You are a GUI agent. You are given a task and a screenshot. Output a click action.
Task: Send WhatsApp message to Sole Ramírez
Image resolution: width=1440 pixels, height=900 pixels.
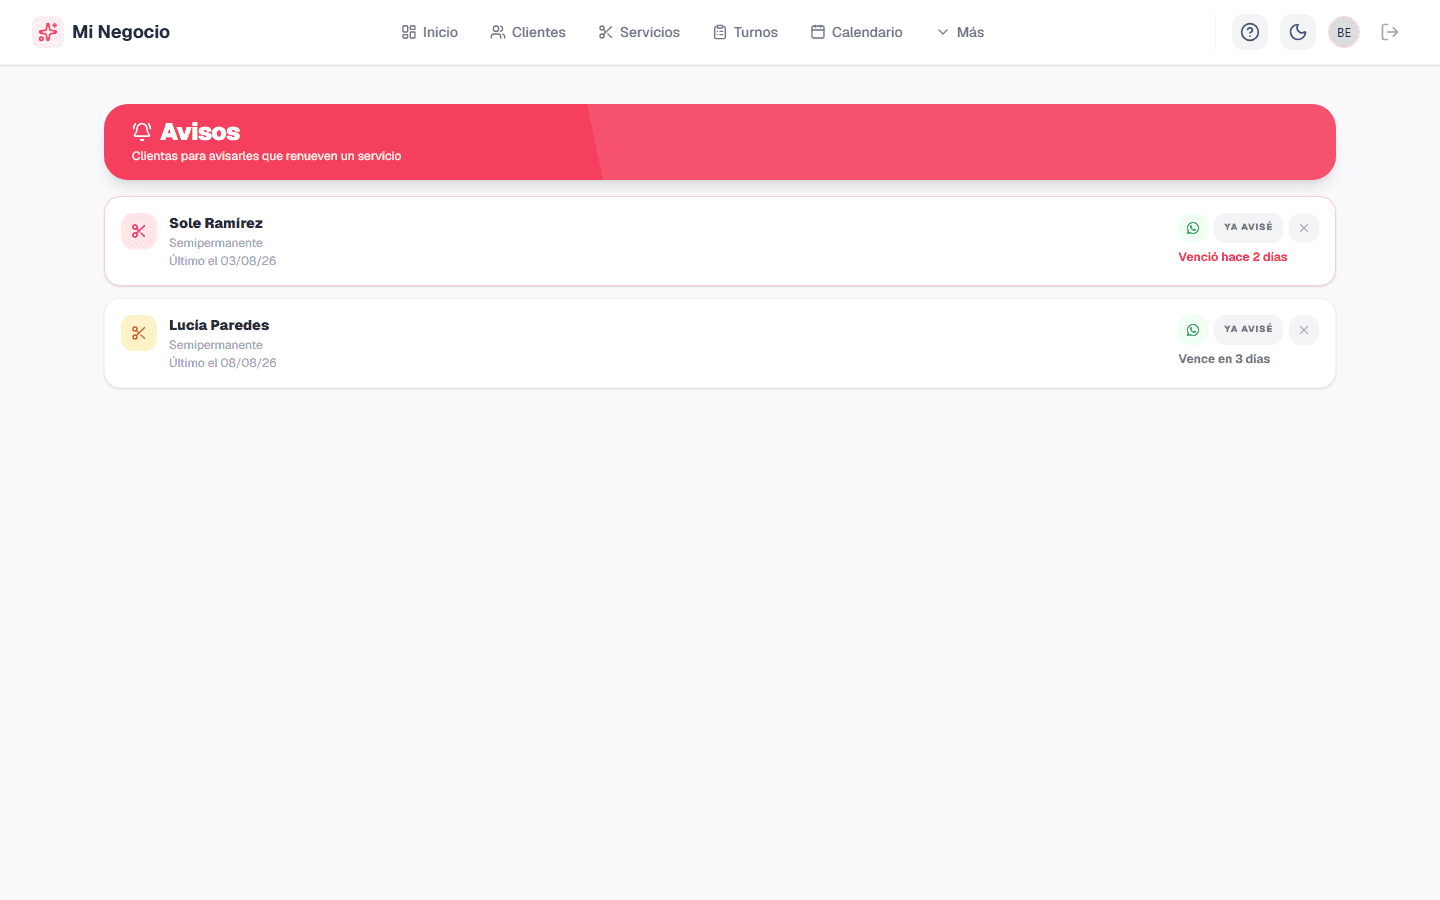(x=1193, y=228)
